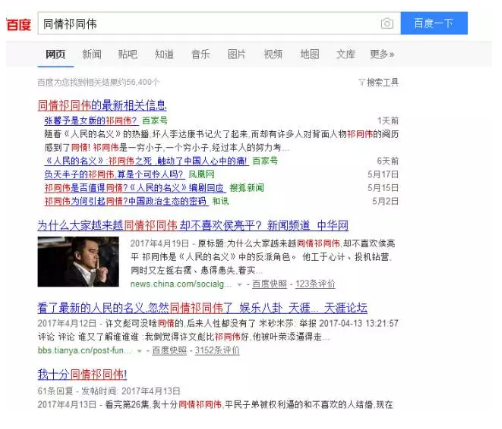Open 百度快照 for the china.com result
This screenshot has height=429, width=502.
269,284
